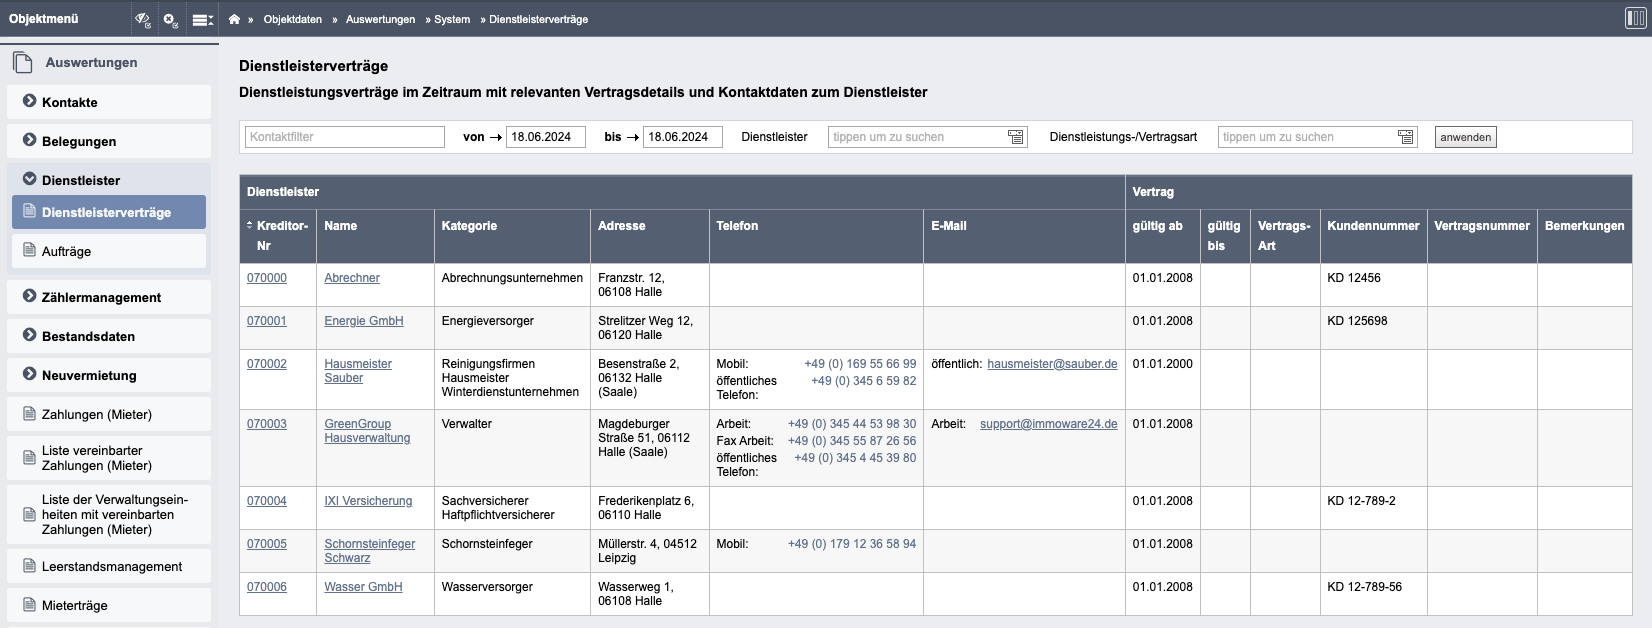Click the Auswertungen section heading in sidebar
This screenshot has width=1652, height=628.
click(91, 62)
